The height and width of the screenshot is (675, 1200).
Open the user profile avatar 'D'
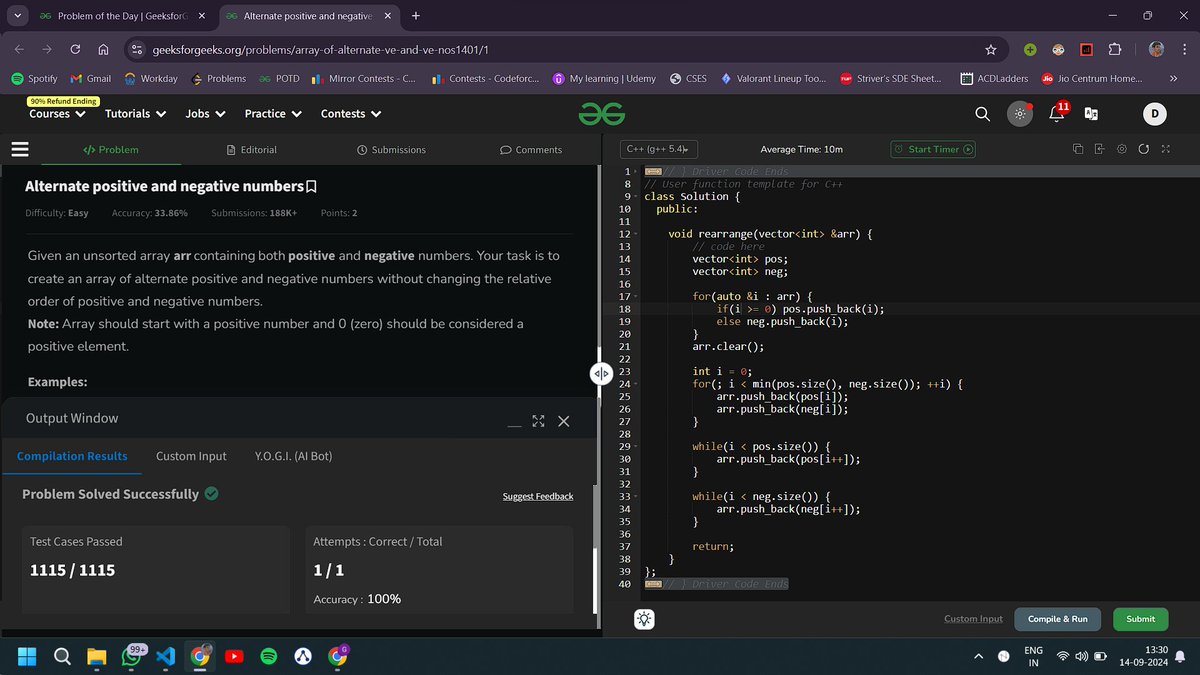point(1154,114)
